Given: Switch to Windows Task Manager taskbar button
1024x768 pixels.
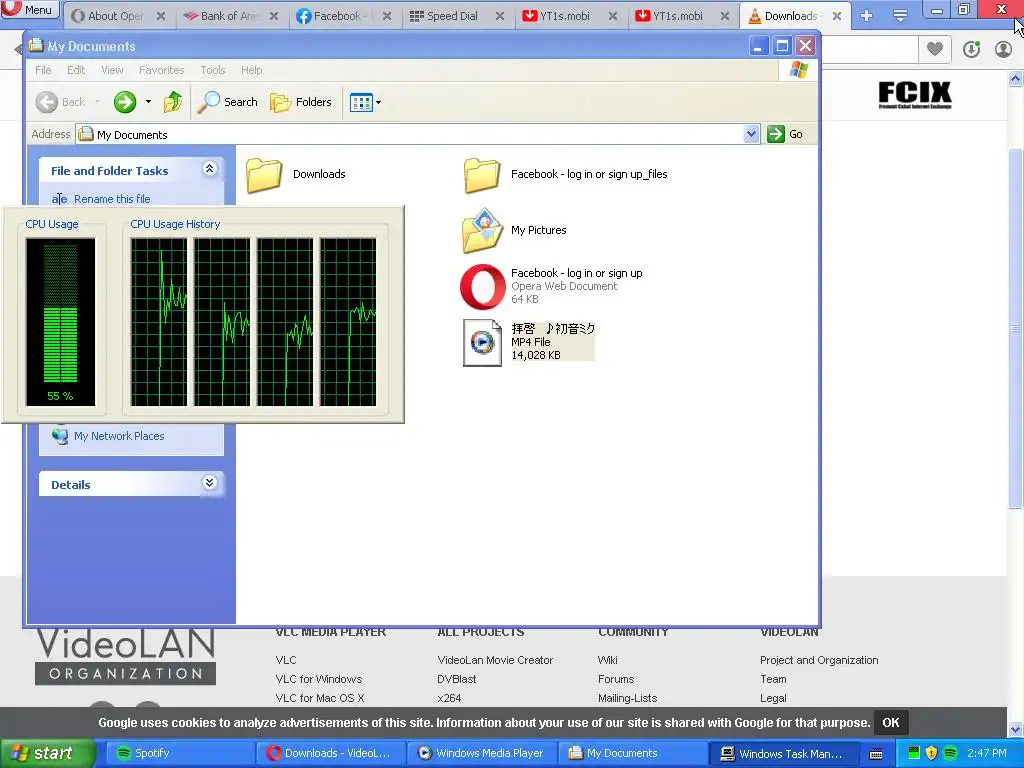Looking at the screenshot, I should coord(784,754).
